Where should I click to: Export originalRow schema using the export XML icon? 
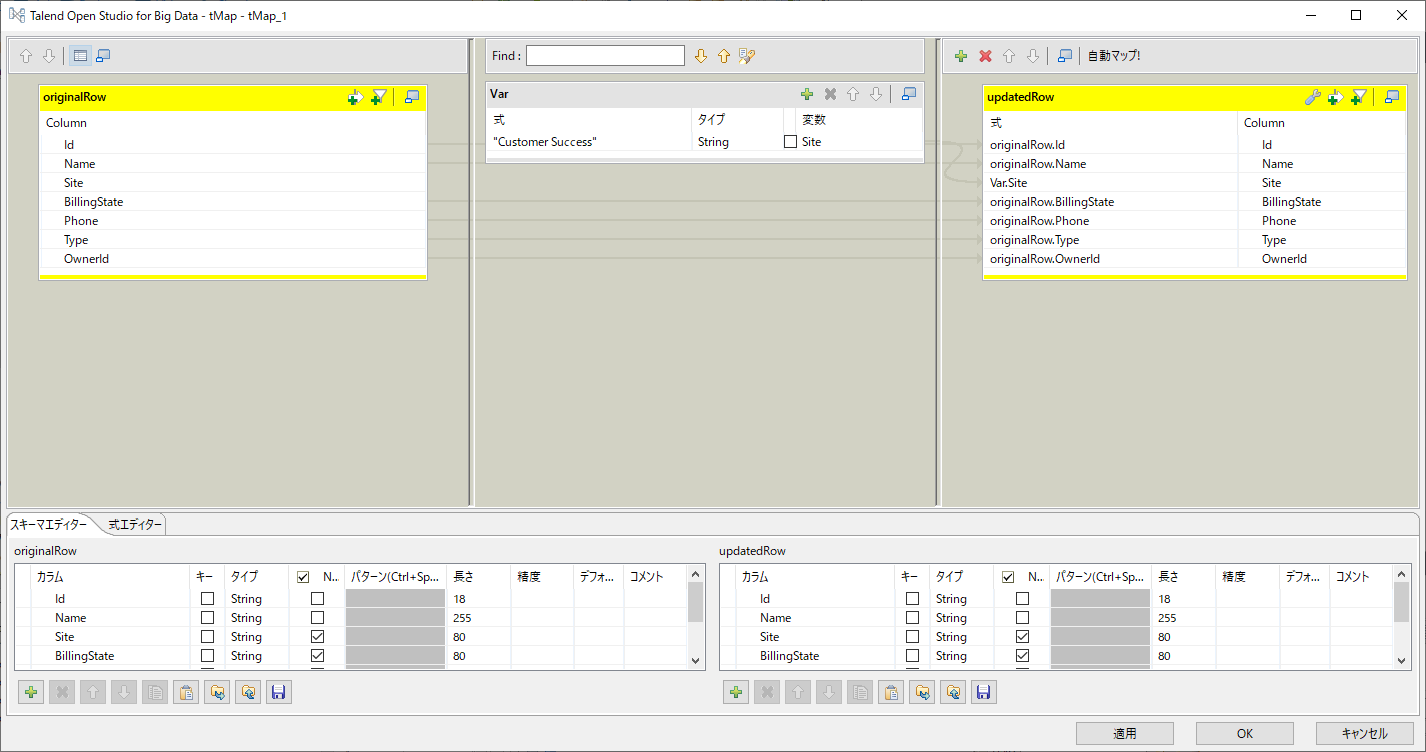tap(247, 691)
